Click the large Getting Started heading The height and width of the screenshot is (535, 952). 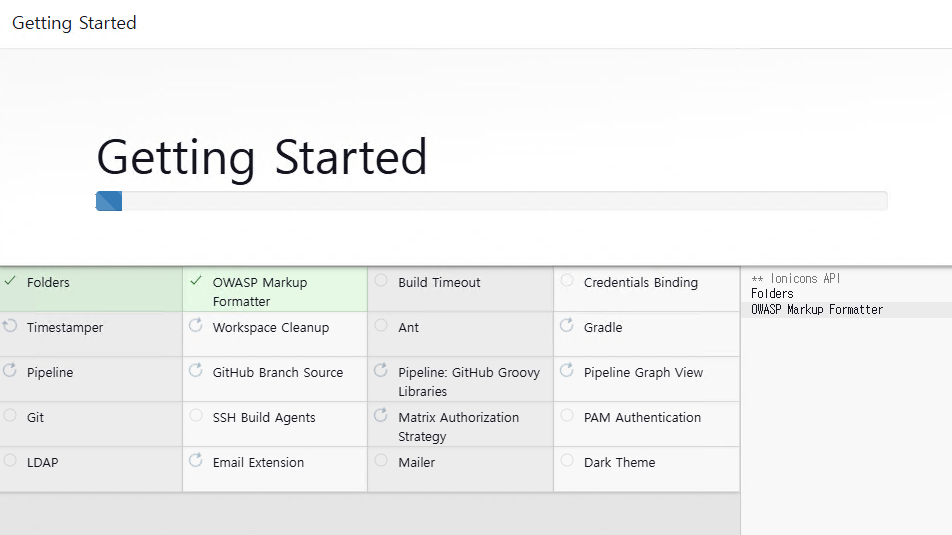point(262,157)
